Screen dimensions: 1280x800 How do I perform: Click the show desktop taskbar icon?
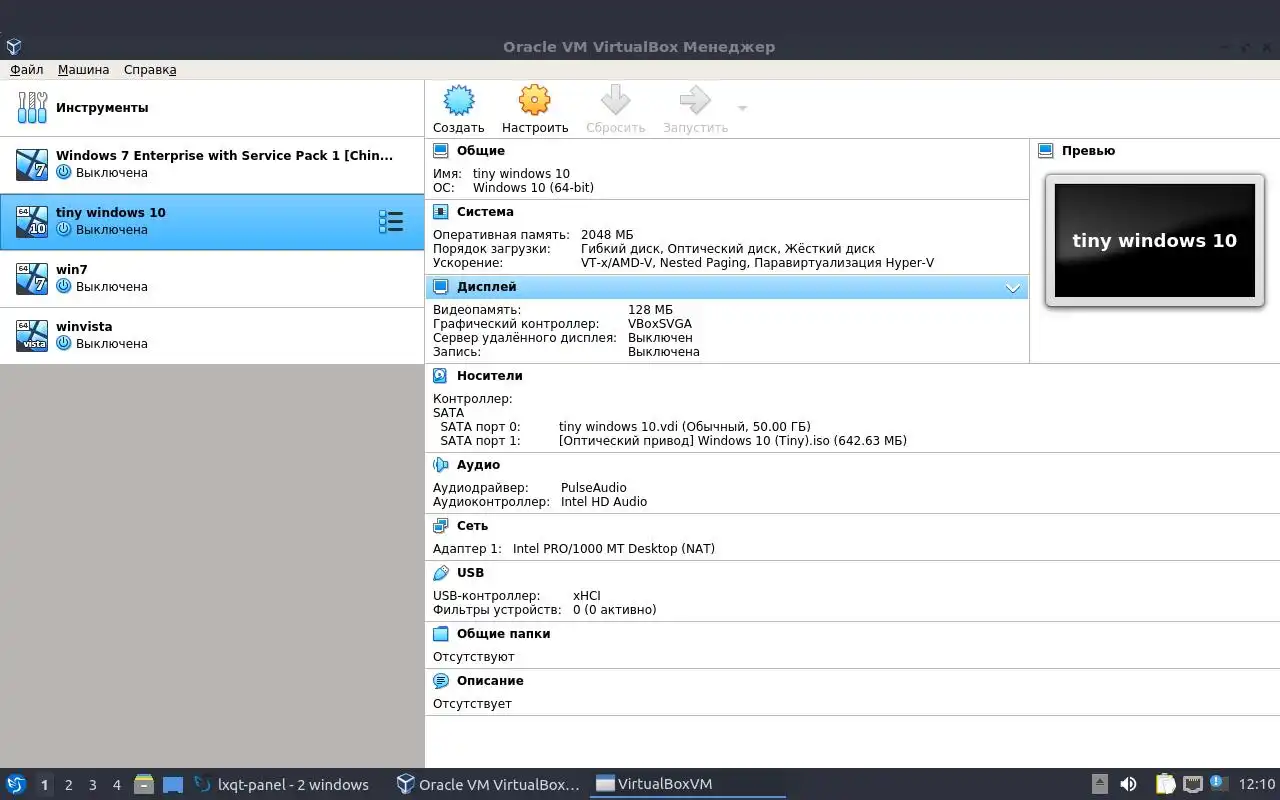pos(173,785)
